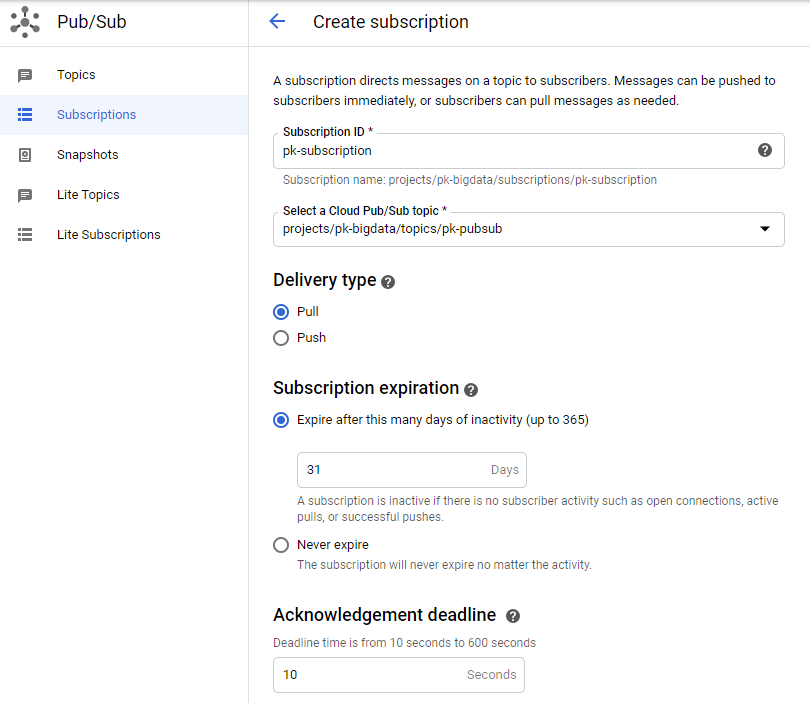Click the Delivery type heading
The image size is (810, 703).
[x=324, y=280]
